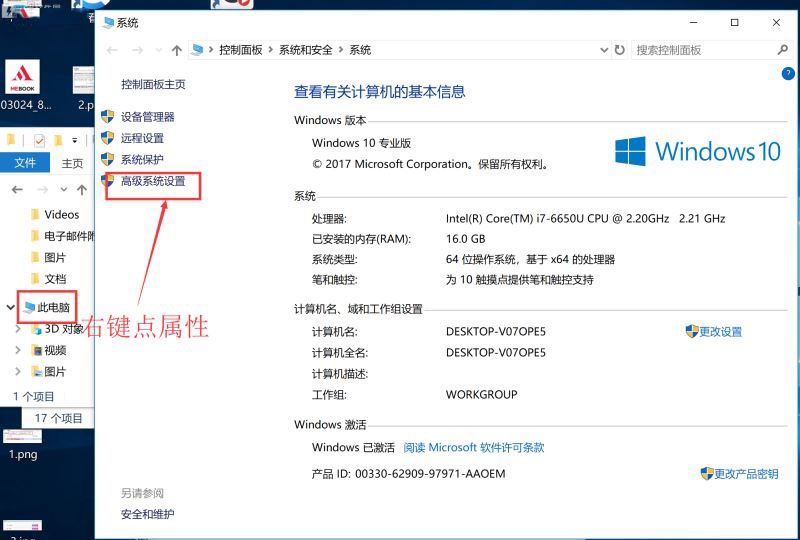Open quick access toolbar customize dropdown
The height and width of the screenshot is (540, 800).
coord(74,140)
